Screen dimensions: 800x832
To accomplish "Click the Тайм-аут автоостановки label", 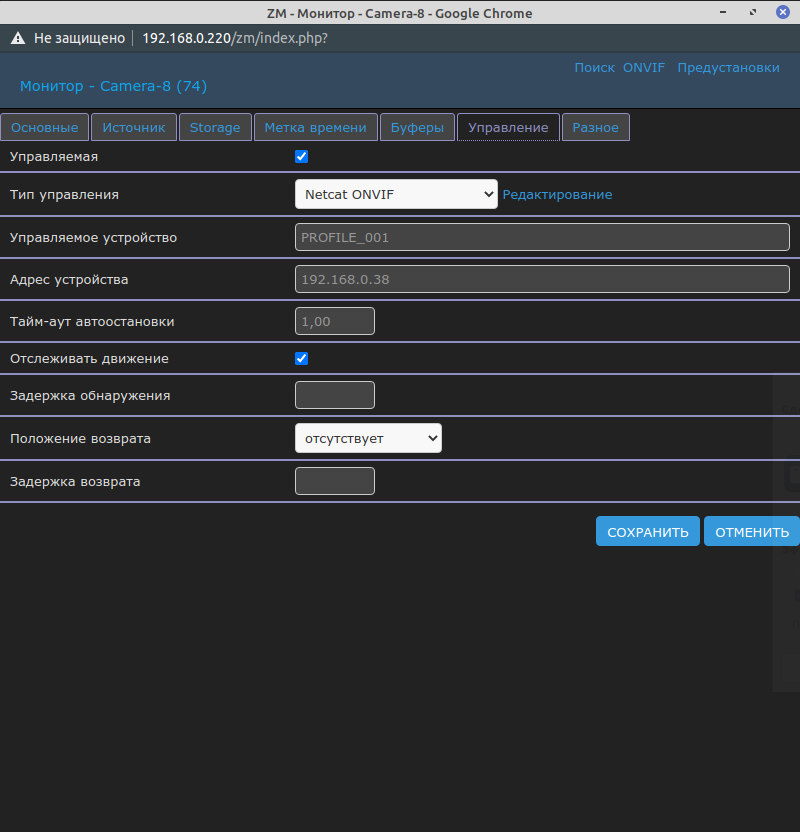I will (x=92, y=322).
